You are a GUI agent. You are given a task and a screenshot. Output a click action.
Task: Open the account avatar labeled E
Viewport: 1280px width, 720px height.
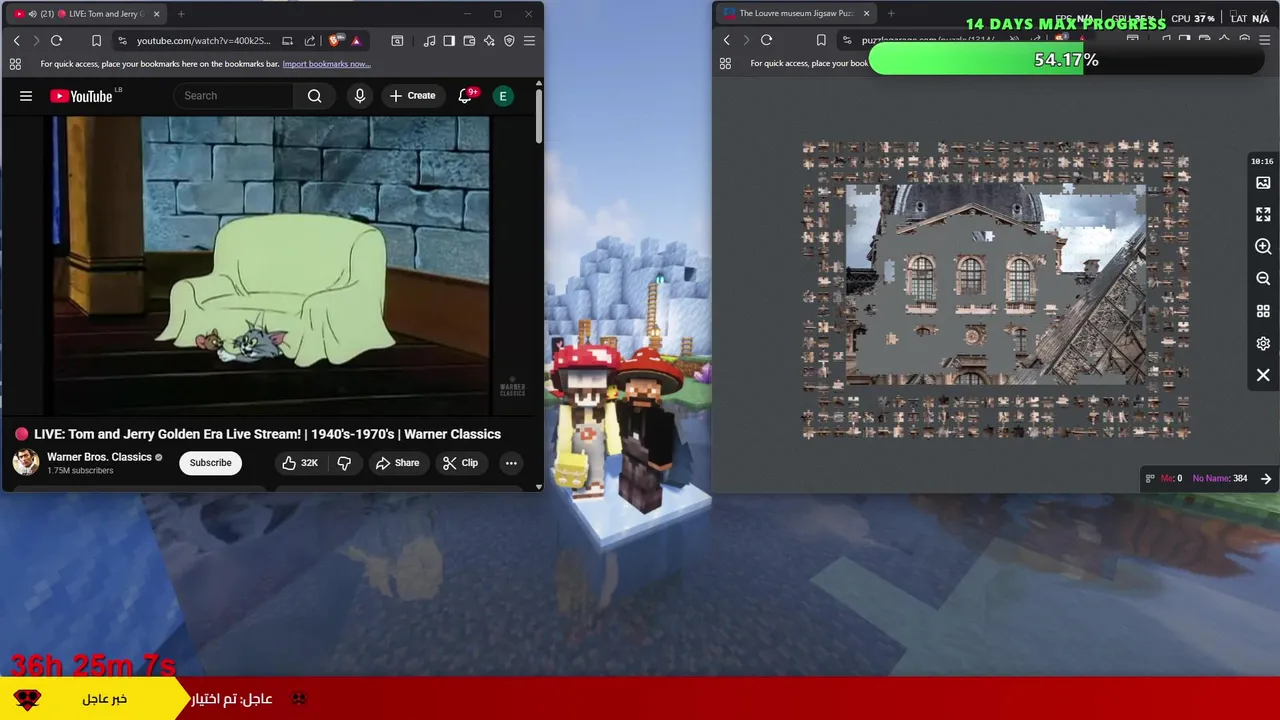(x=503, y=96)
